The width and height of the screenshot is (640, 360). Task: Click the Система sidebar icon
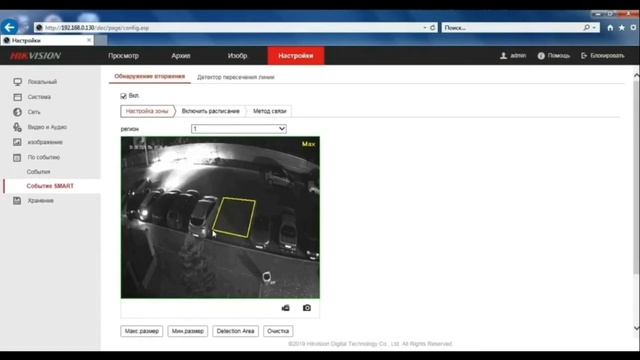tap(17, 97)
